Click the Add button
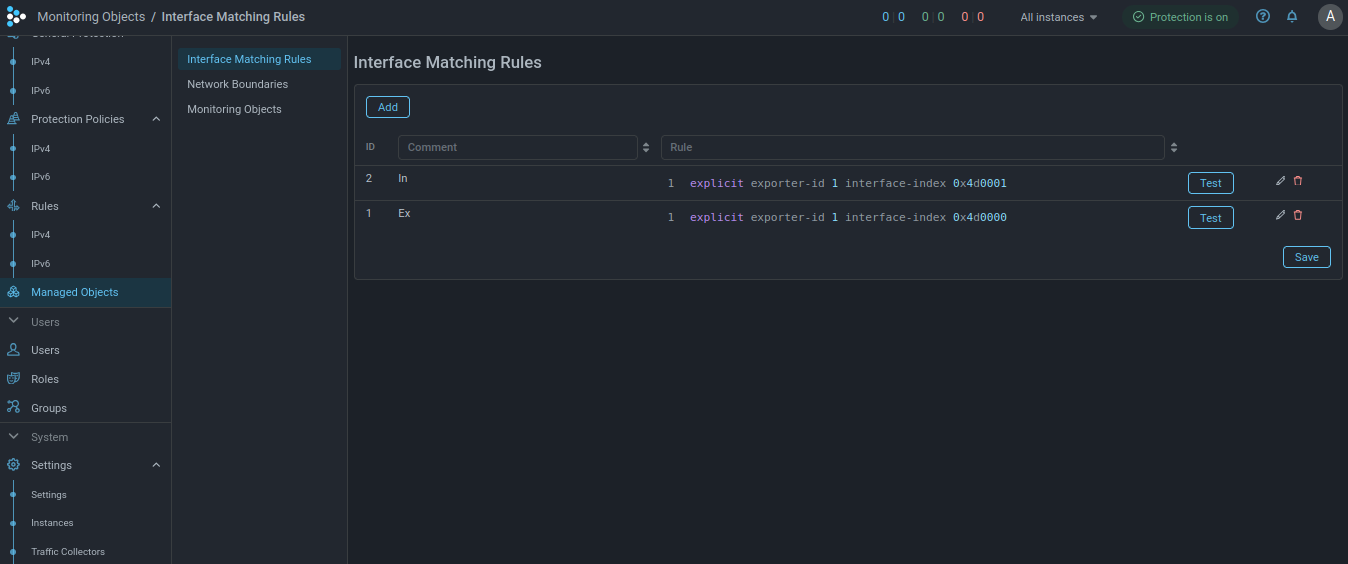Image resolution: width=1348 pixels, height=564 pixels. (388, 107)
